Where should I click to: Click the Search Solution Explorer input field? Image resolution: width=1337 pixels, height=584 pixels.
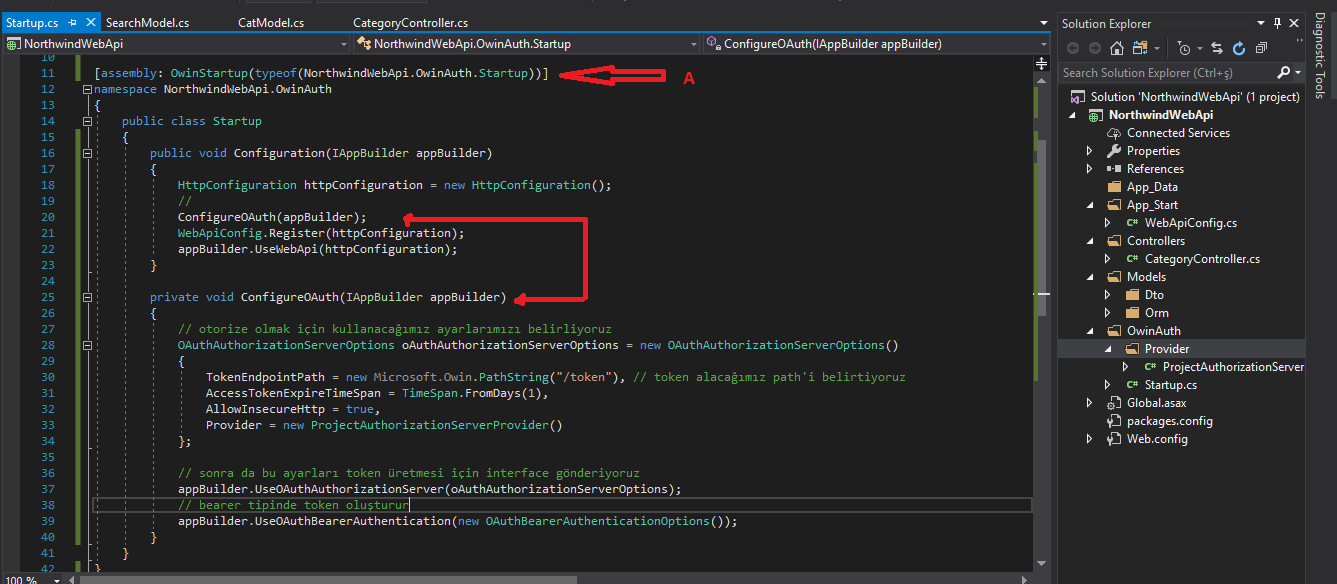1165,73
